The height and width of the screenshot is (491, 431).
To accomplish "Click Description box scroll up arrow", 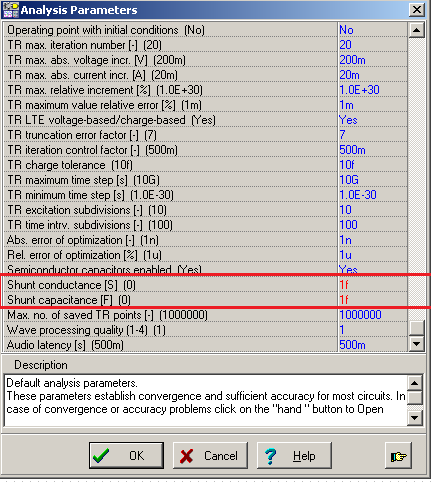I will coord(415,383).
